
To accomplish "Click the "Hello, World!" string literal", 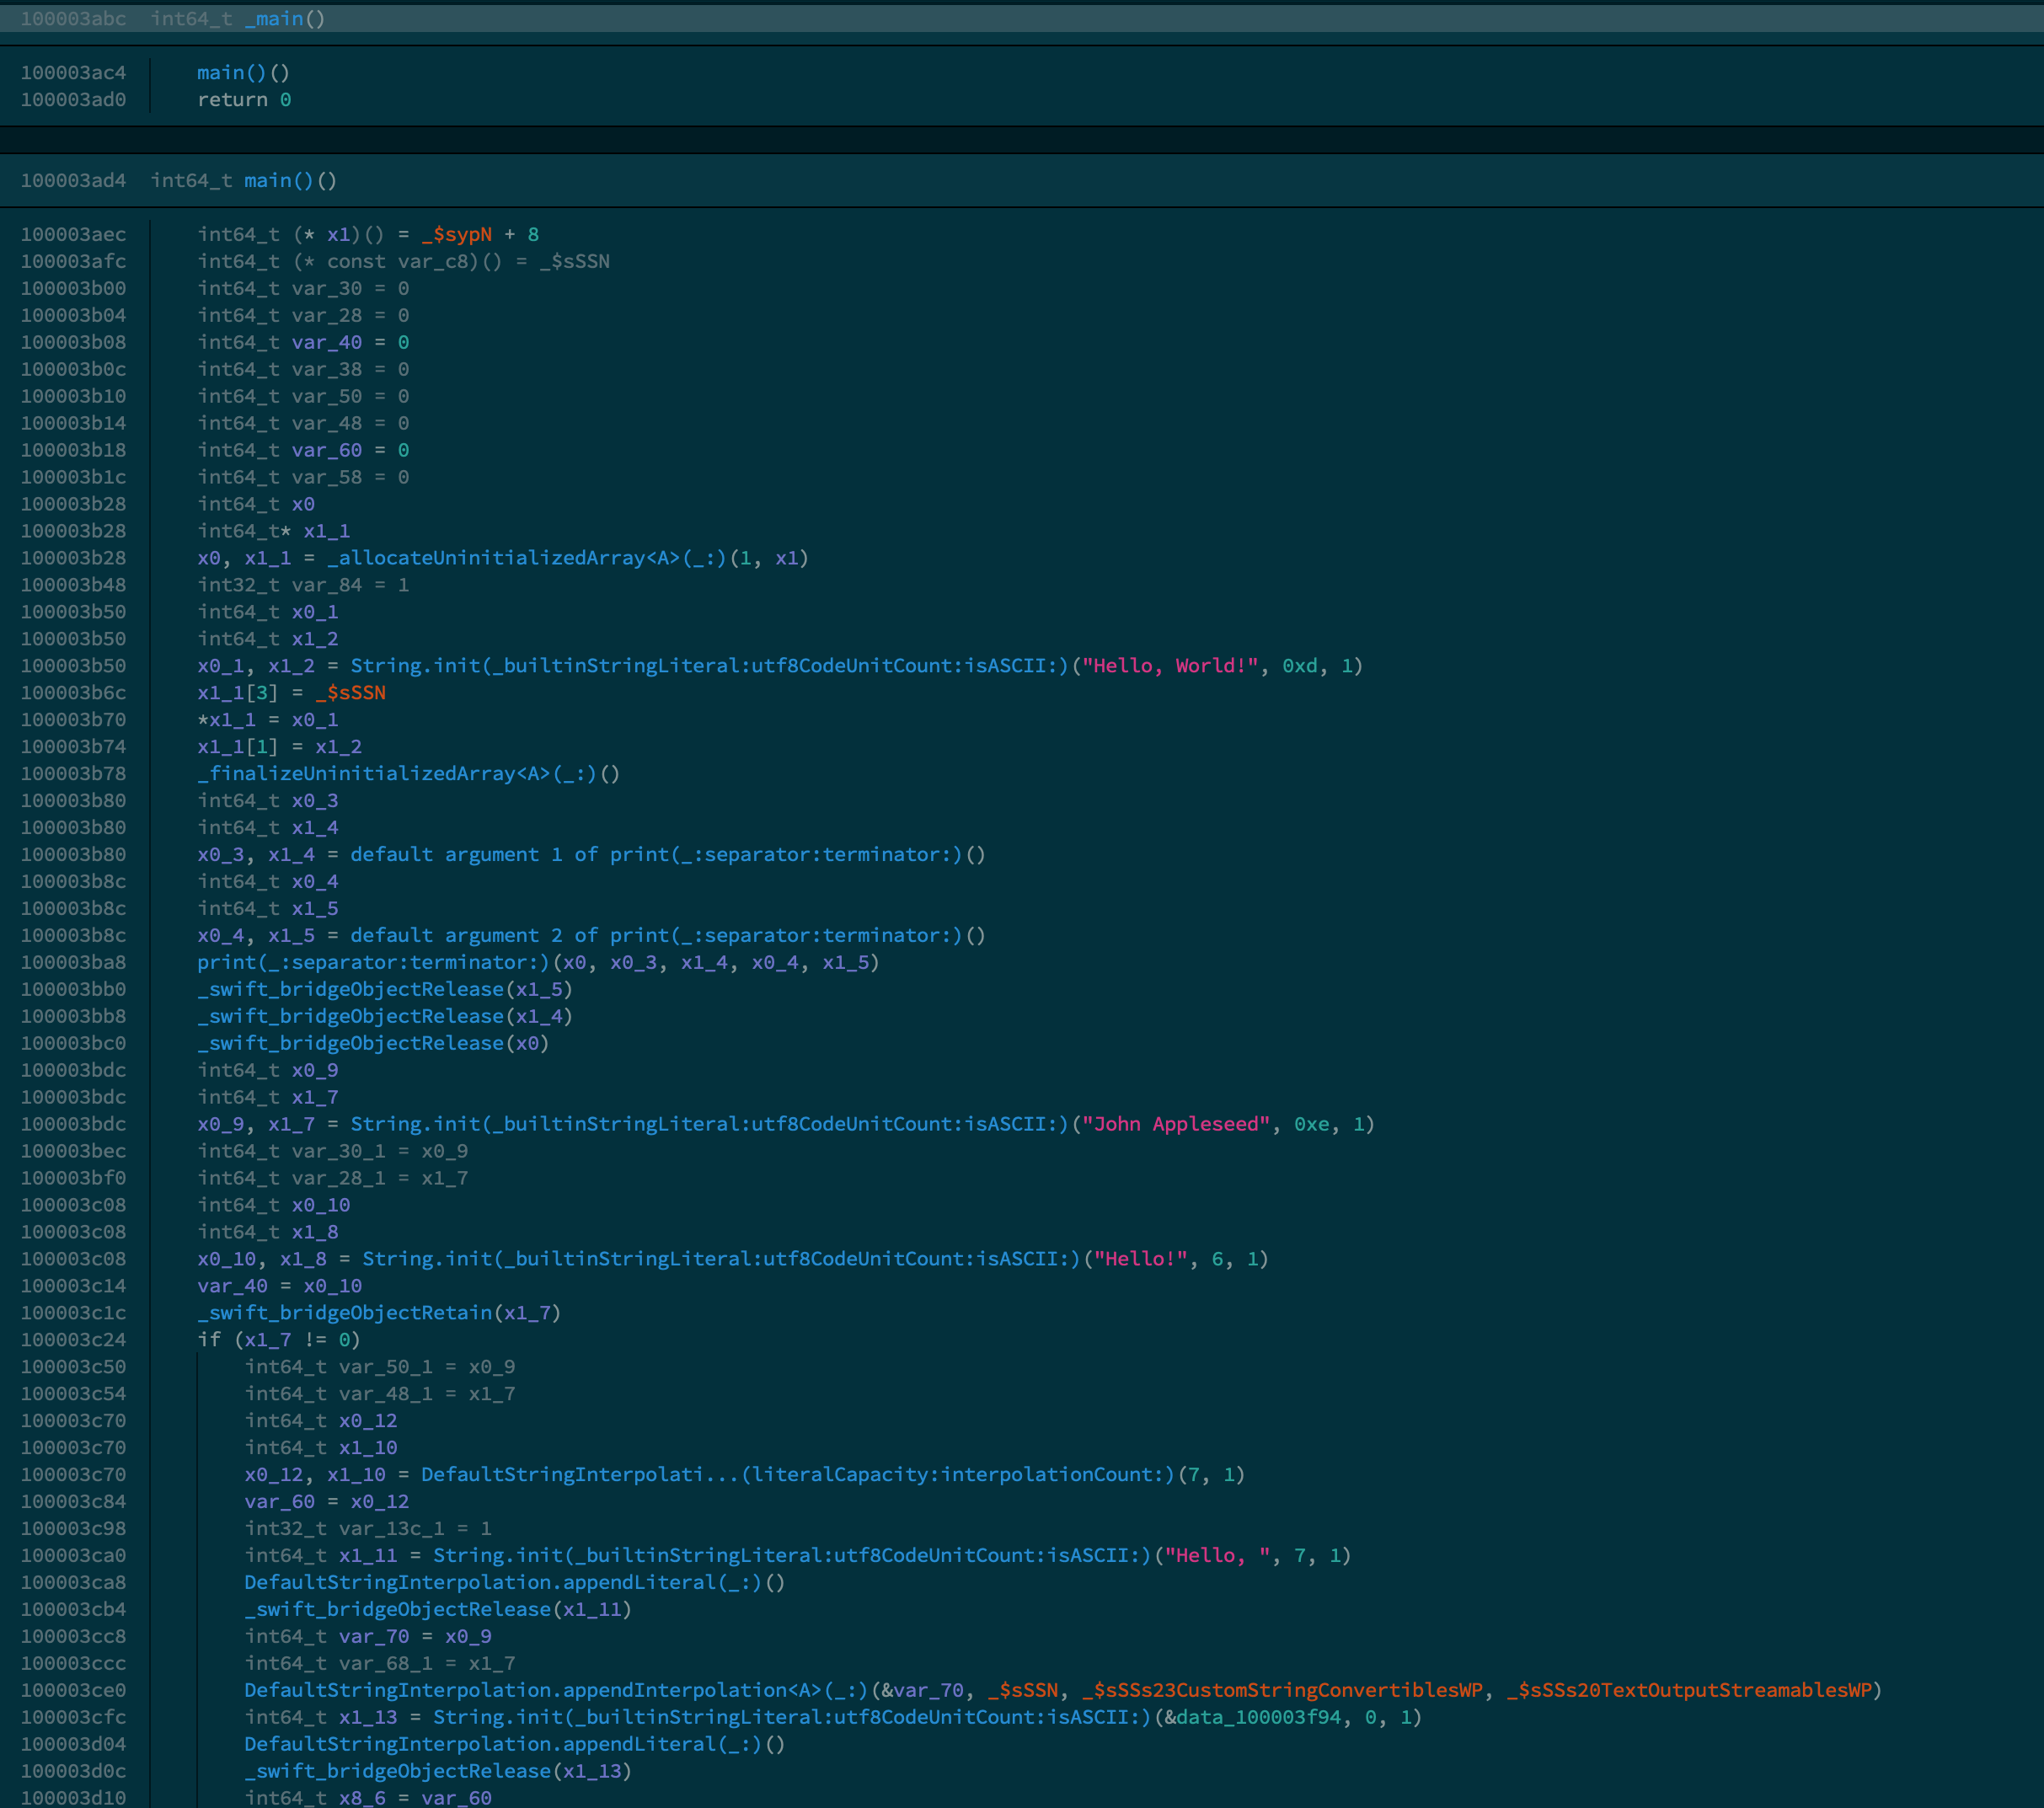I will 1170,667.
